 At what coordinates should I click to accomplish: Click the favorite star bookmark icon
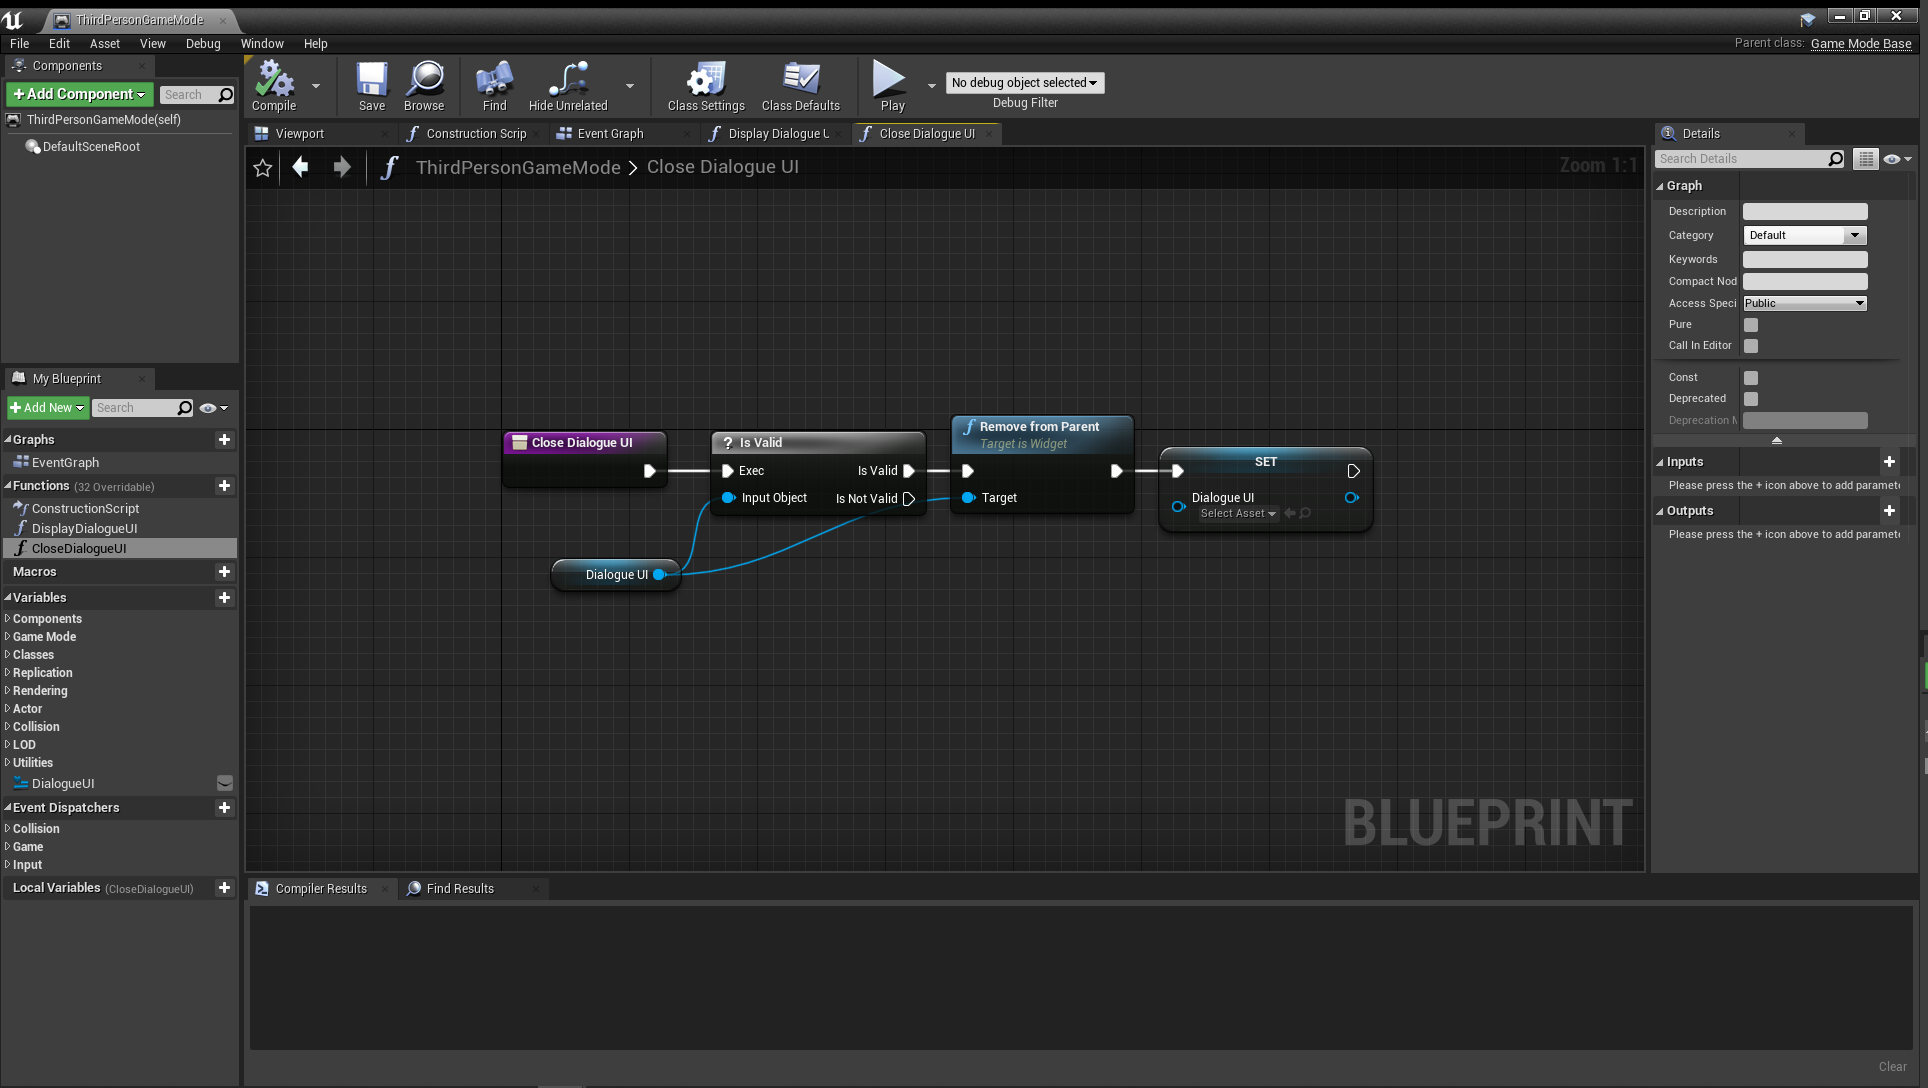pyautogui.click(x=263, y=168)
